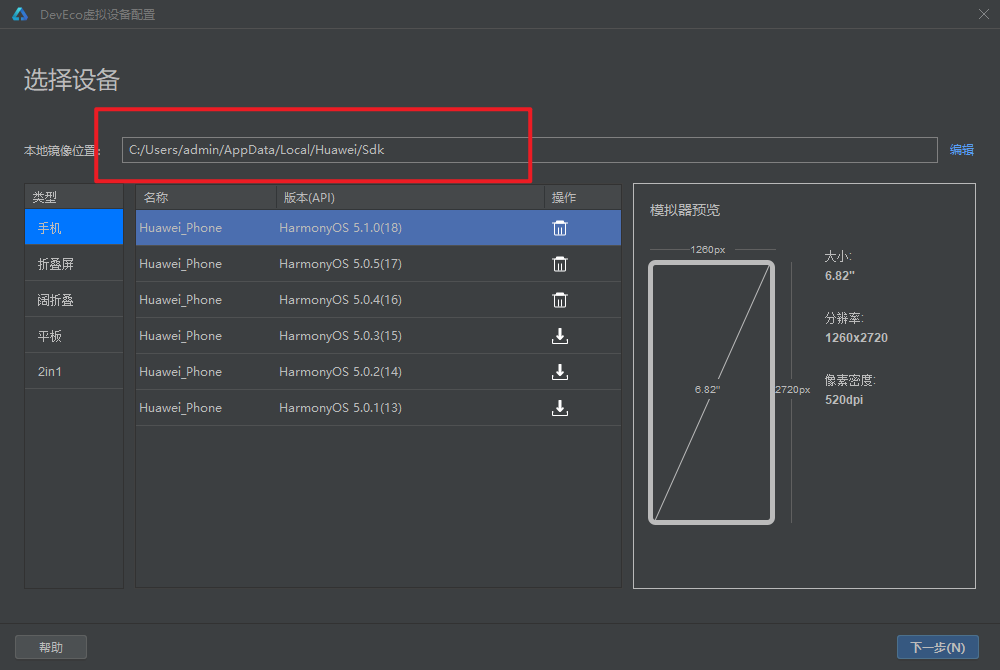Screen dimensions: 1000x670
Task: Select the 手机 device type
Action: tap(74, 228)
